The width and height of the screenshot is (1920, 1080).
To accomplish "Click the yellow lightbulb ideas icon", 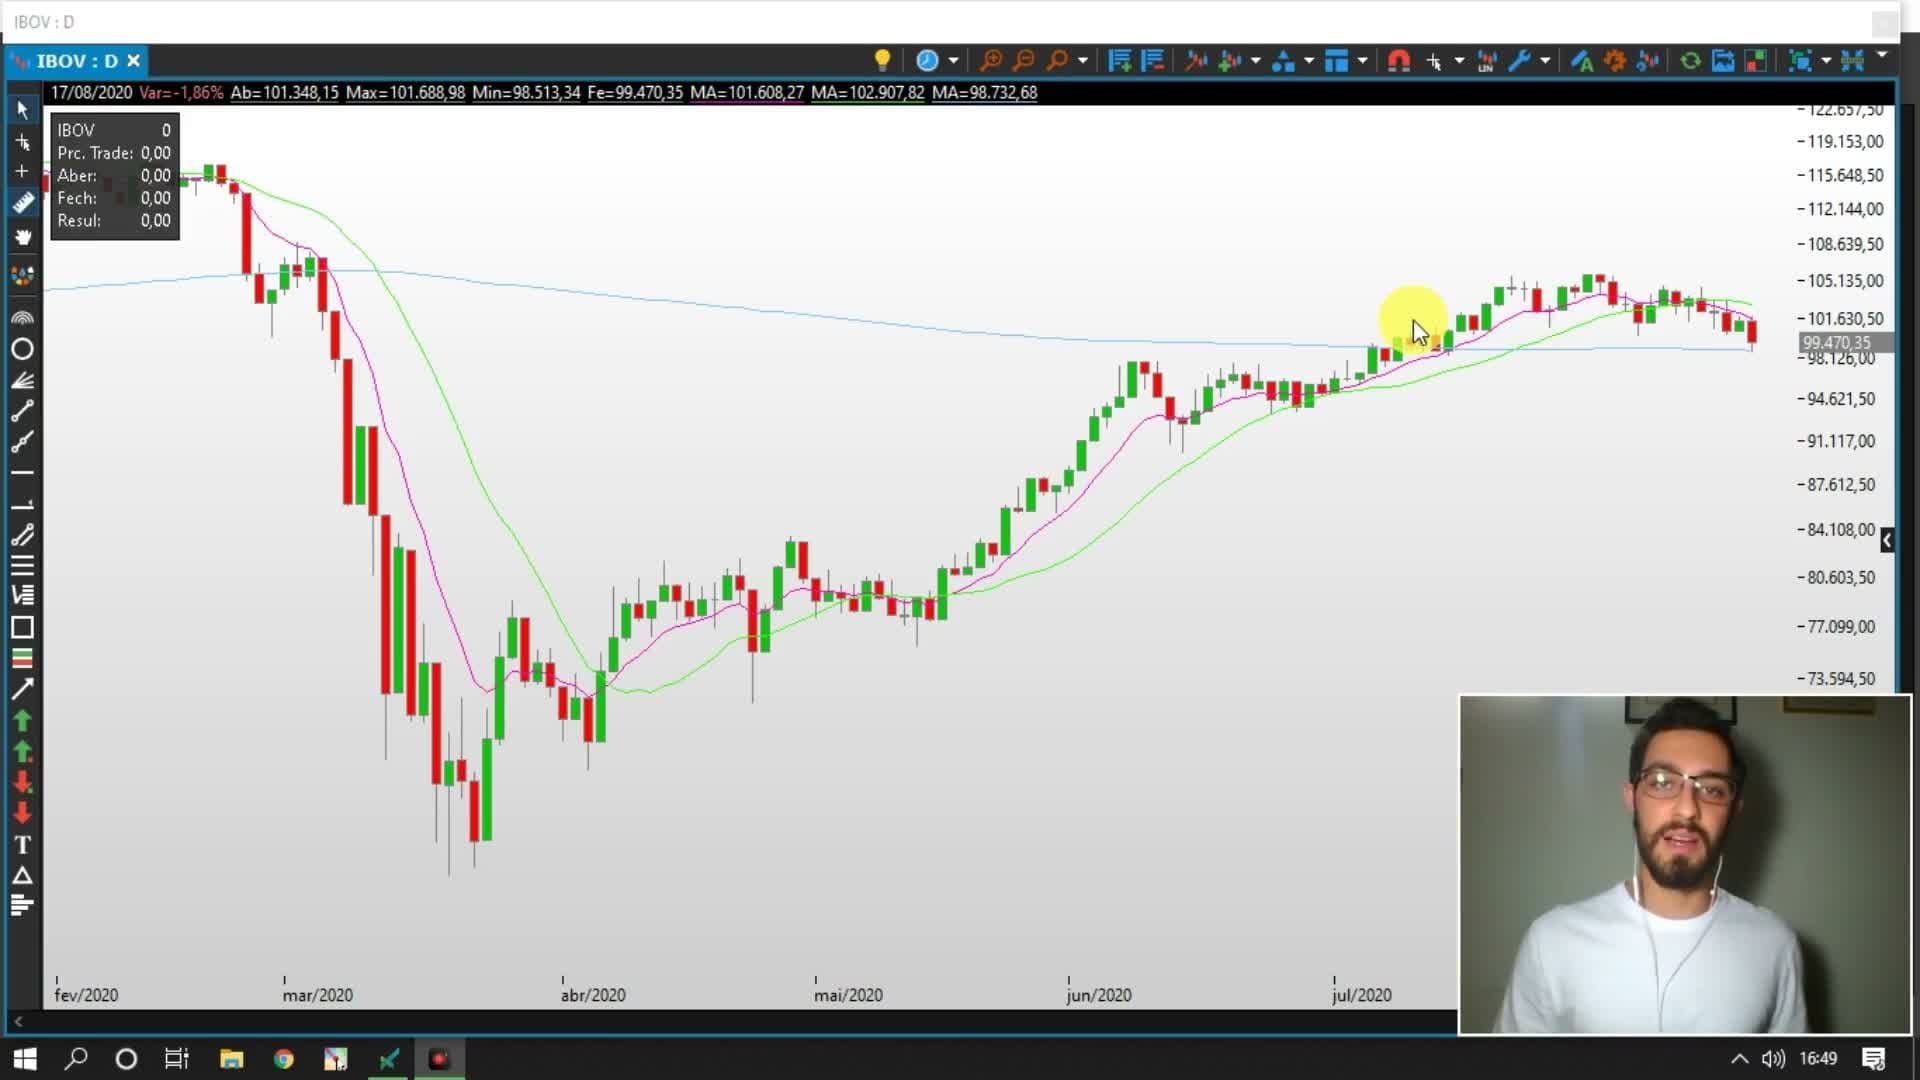I will pyautogui.click(x=882, y=61).
